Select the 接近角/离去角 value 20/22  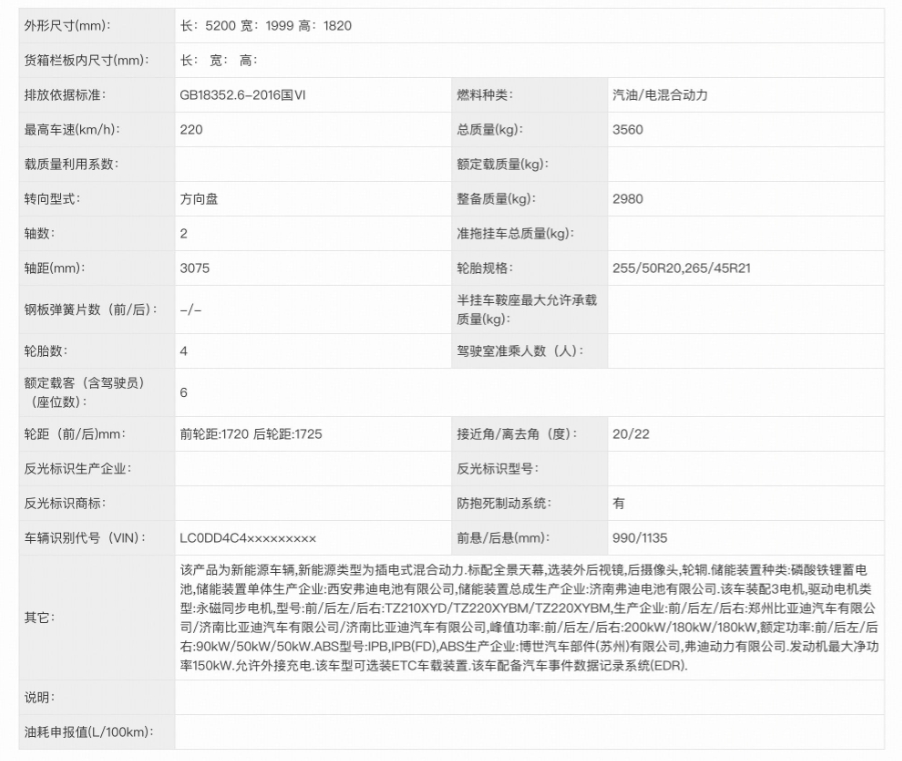pyautogui.click(x=630, y=434)
